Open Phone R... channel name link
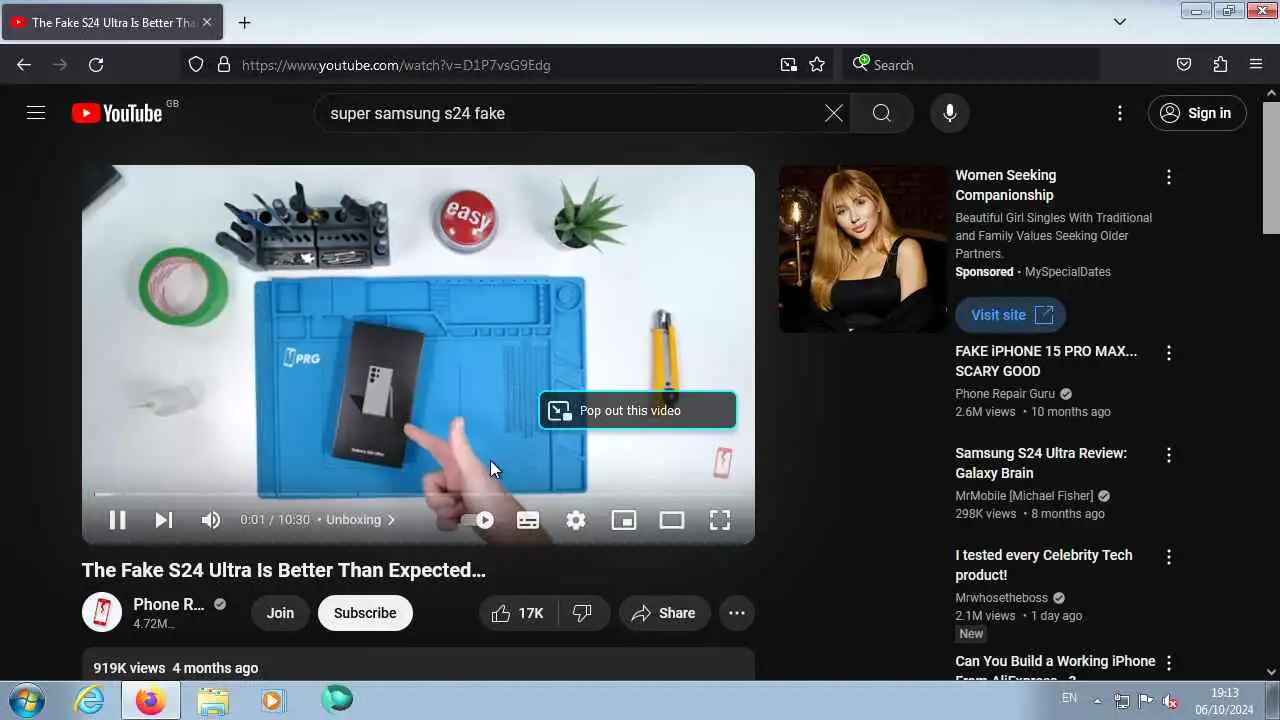1280x720 pixels. (169, 604)
